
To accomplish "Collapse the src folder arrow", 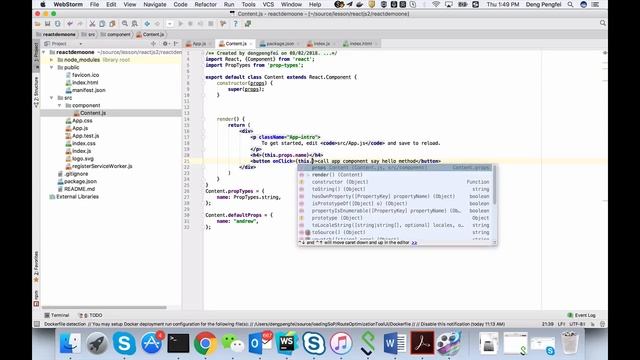I will tap(52, 98).
